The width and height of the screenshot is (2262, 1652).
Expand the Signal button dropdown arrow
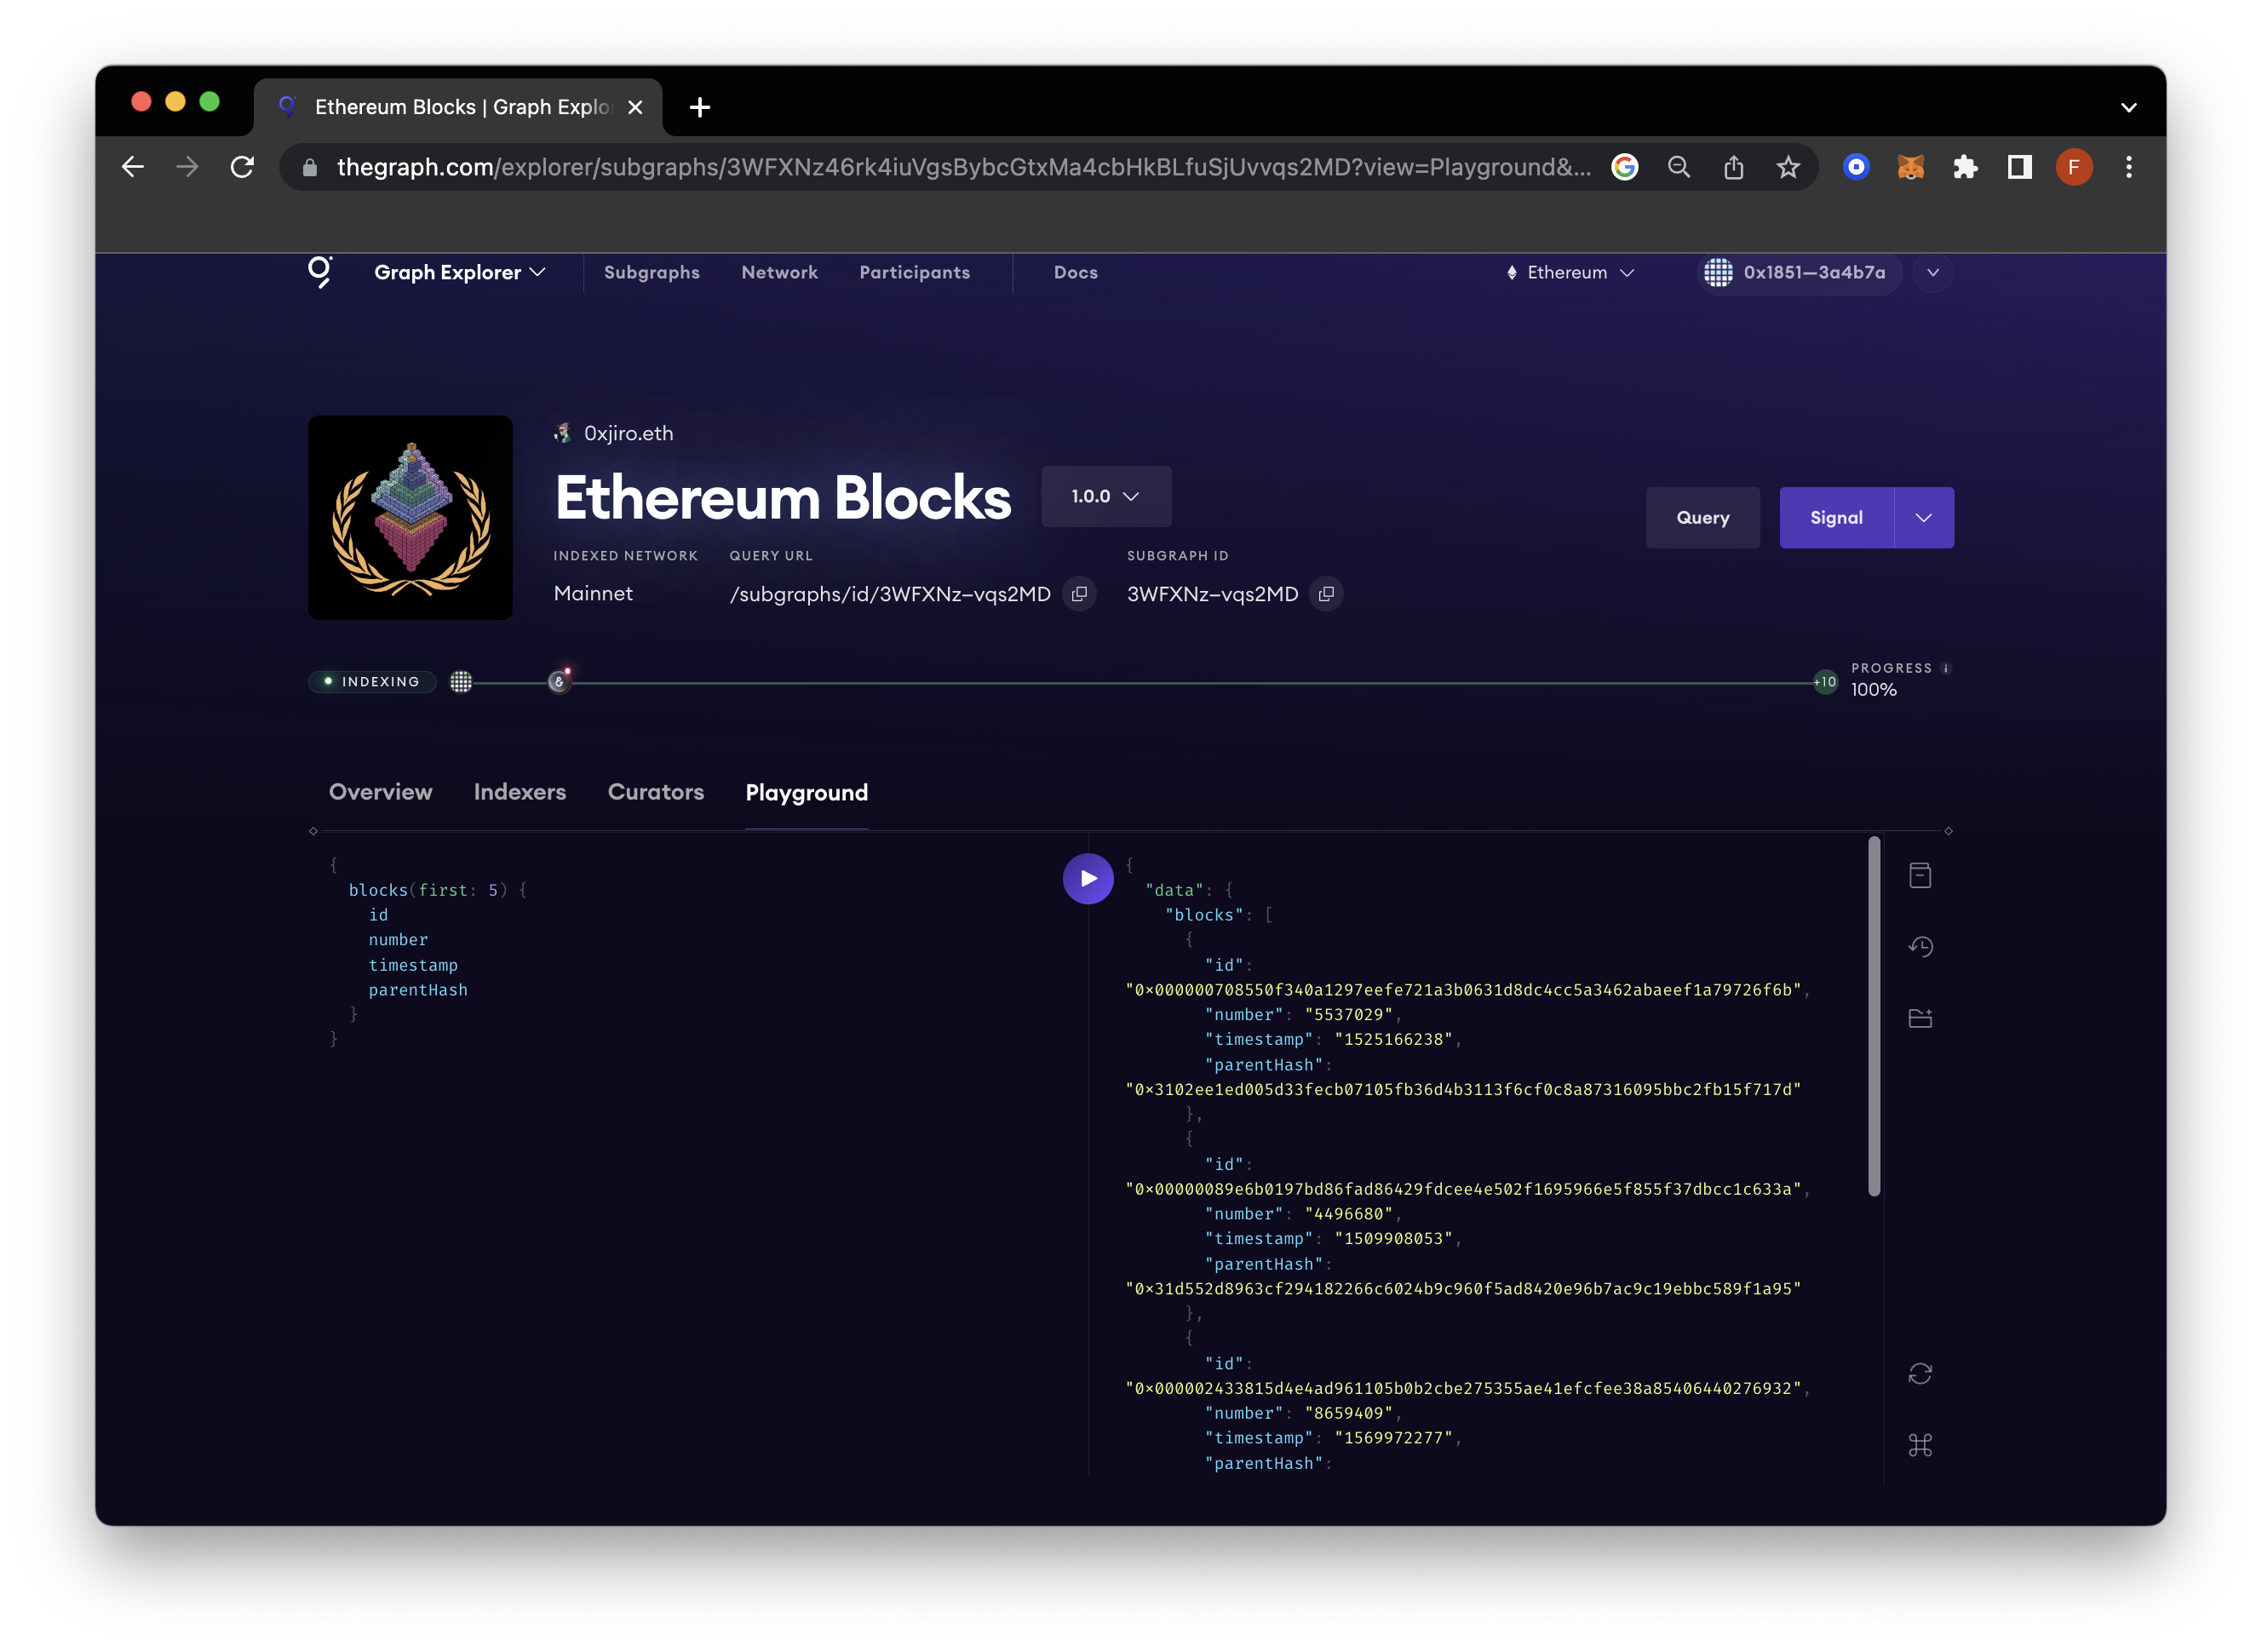[1924, 518]
